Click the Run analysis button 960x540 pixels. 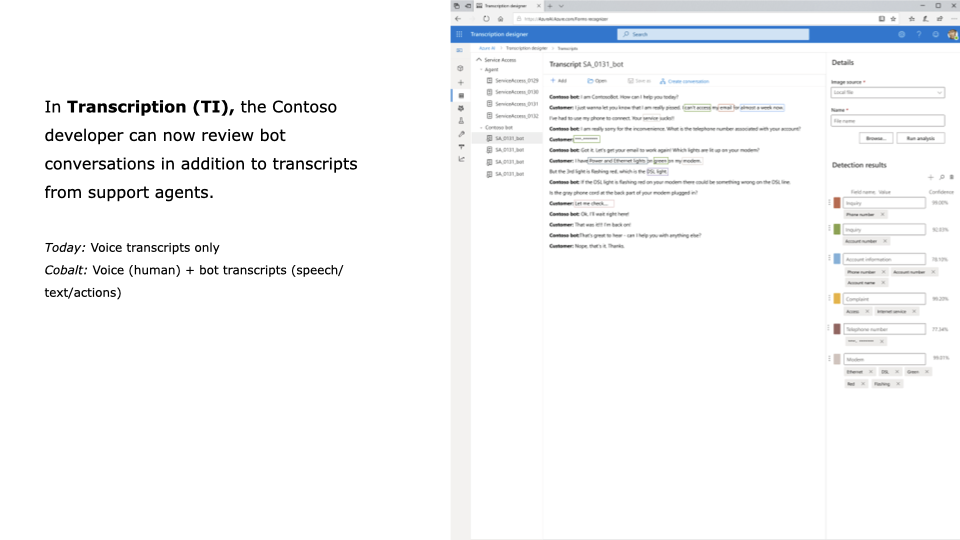[x=920, y=138]
